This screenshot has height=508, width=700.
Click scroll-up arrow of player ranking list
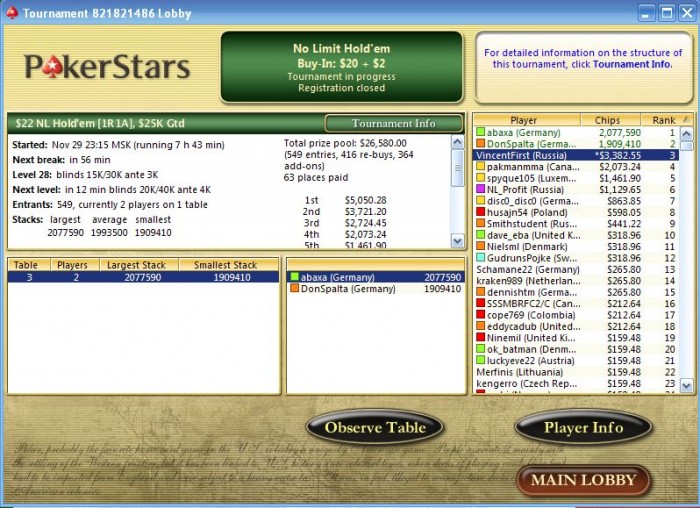686,133
